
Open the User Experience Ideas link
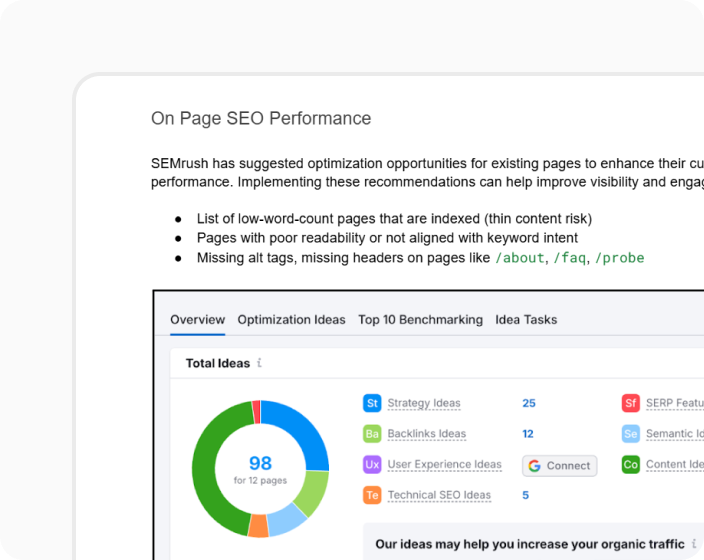[x=444, y=464]
